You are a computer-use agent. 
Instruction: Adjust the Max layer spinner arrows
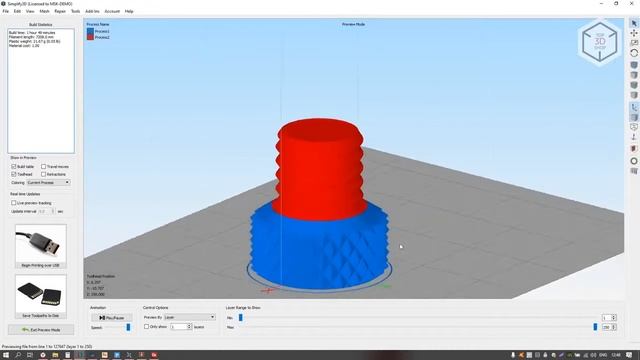click(614, 327)
